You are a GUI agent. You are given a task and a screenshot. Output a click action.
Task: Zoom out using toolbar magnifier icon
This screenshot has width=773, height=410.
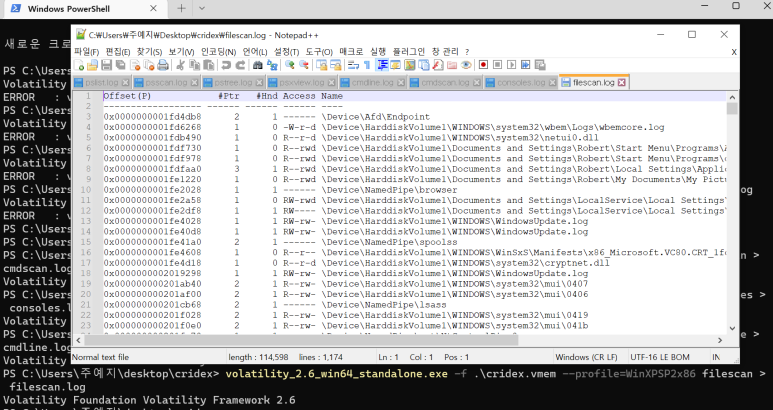coord(304,65)
